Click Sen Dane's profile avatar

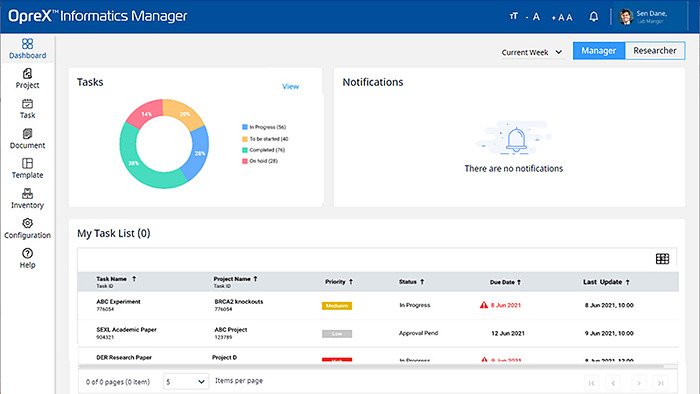pyautogui.click(x=625, y=17)
